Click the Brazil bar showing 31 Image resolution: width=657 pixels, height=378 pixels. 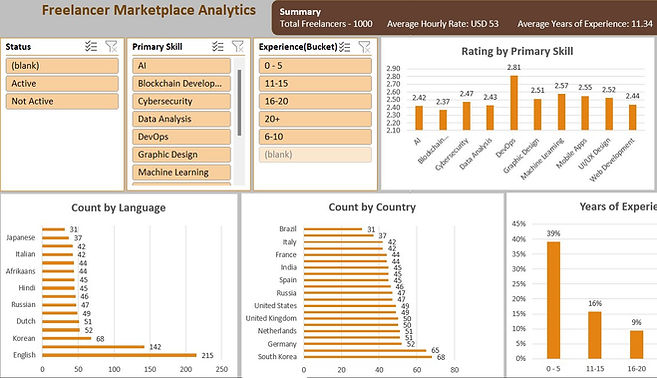pos(333,229)
